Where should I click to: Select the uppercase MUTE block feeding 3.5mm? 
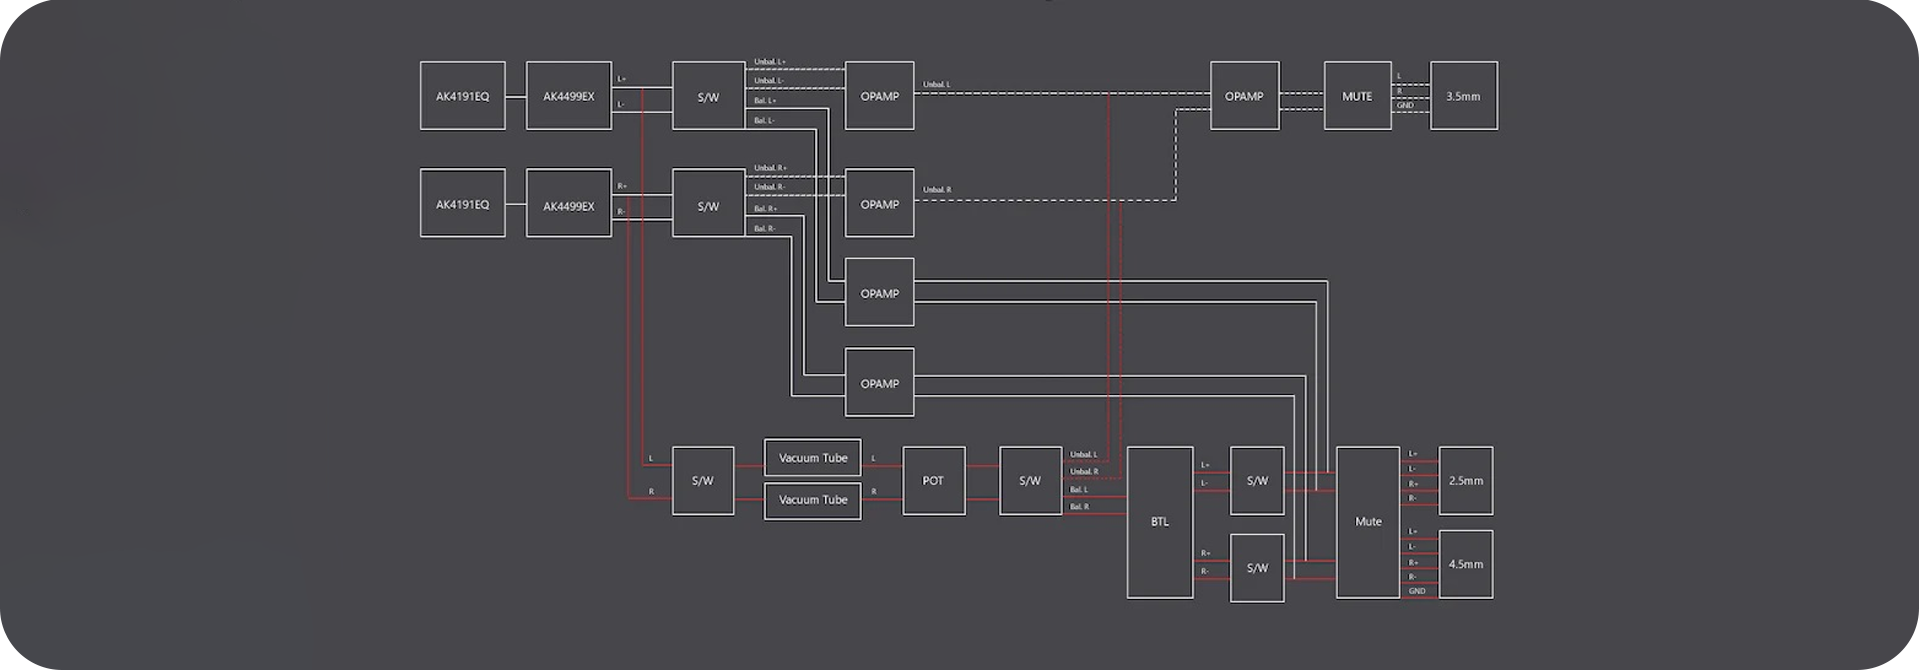coord(1357,96)
